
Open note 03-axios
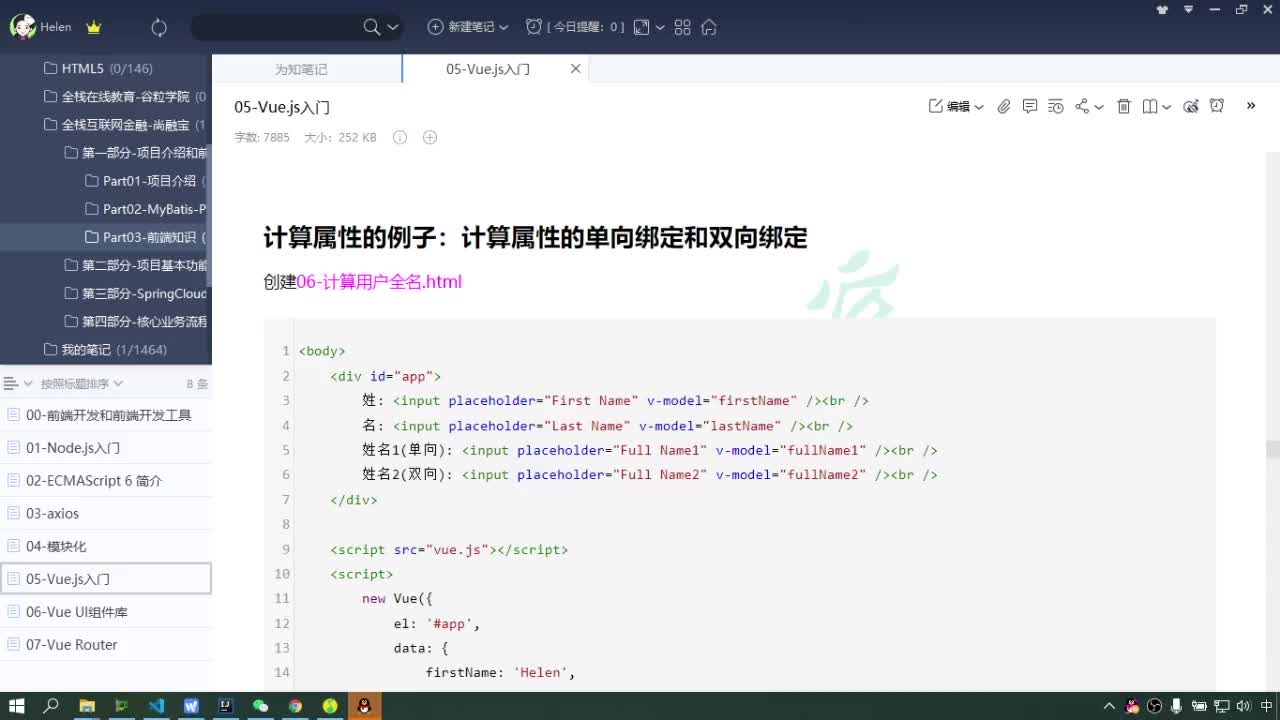pyautogui.click(x=106, y=514)
